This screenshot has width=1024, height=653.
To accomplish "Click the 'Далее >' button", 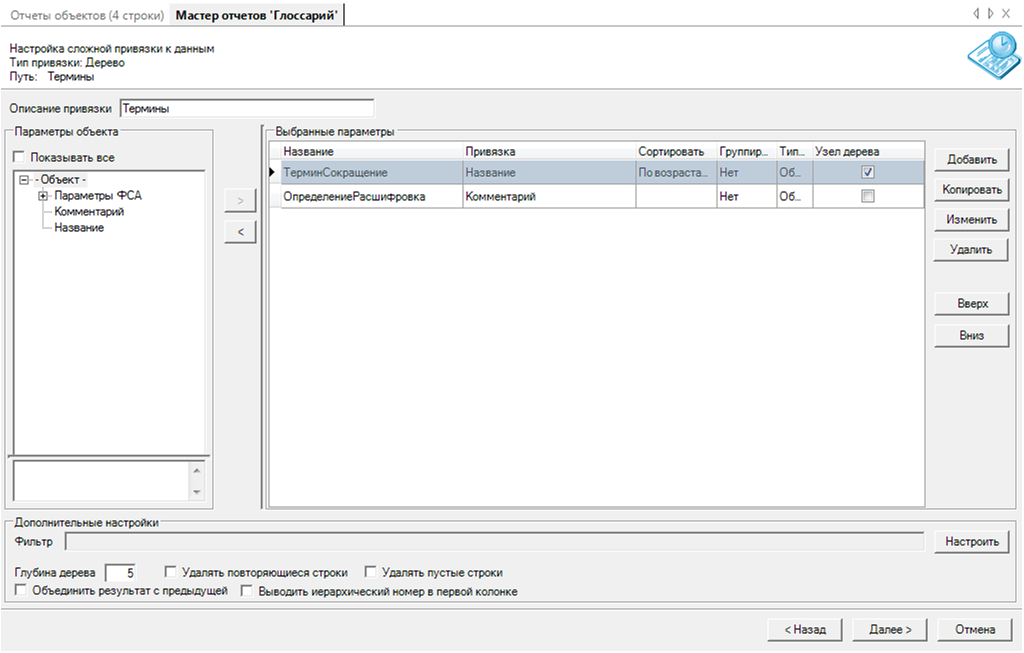I will [x=890, y=630].
